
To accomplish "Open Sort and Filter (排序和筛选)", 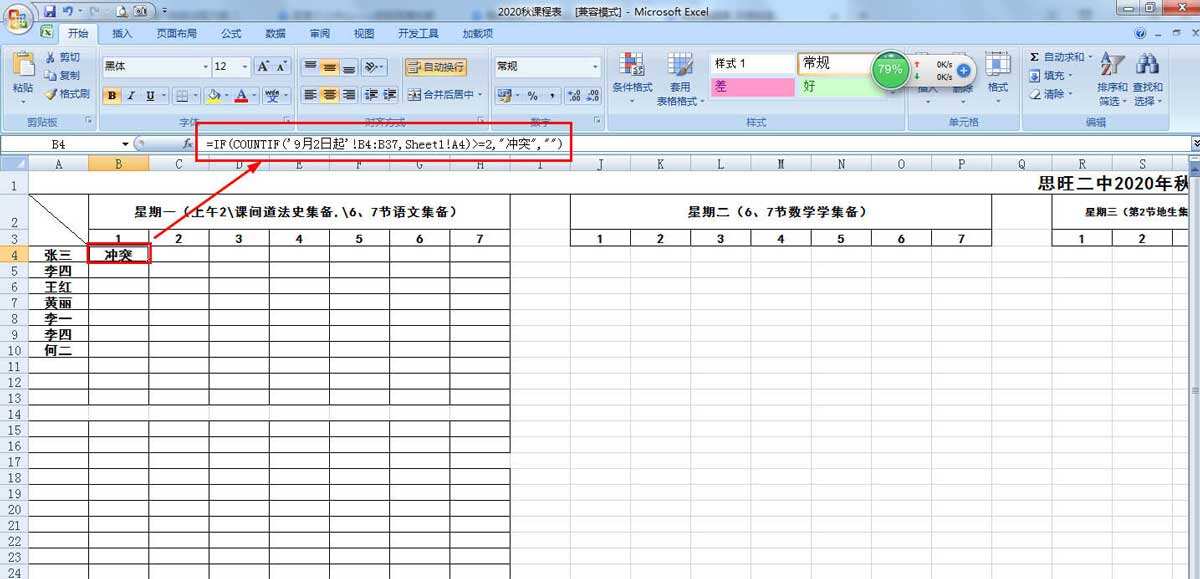I will coord(1113,80).
